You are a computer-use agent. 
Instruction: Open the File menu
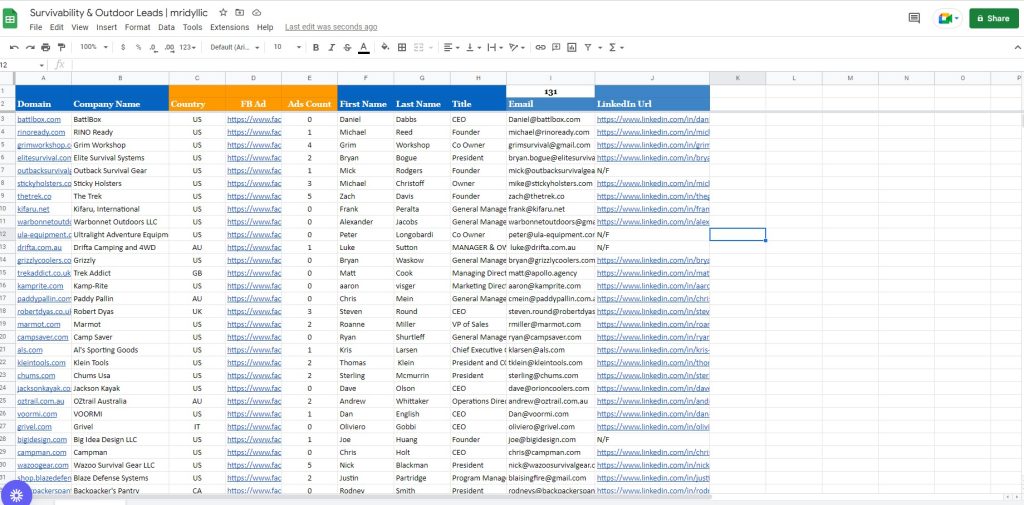pos(35,27)
